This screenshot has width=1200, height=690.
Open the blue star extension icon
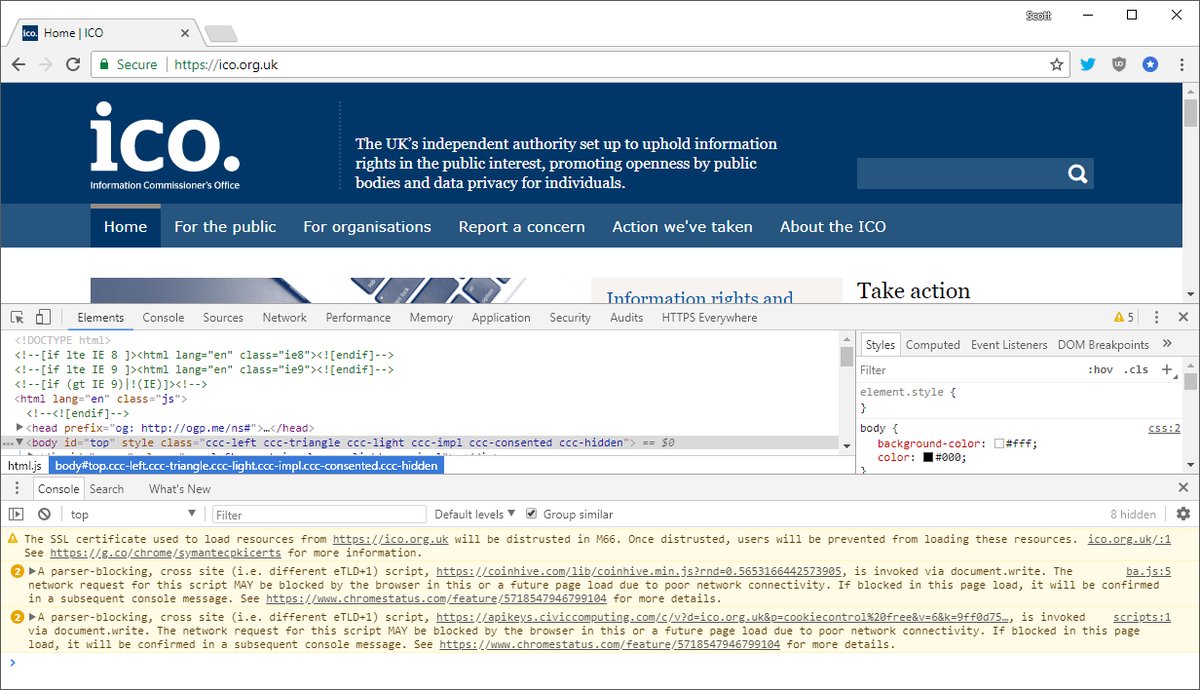[x=1150, y=64]
